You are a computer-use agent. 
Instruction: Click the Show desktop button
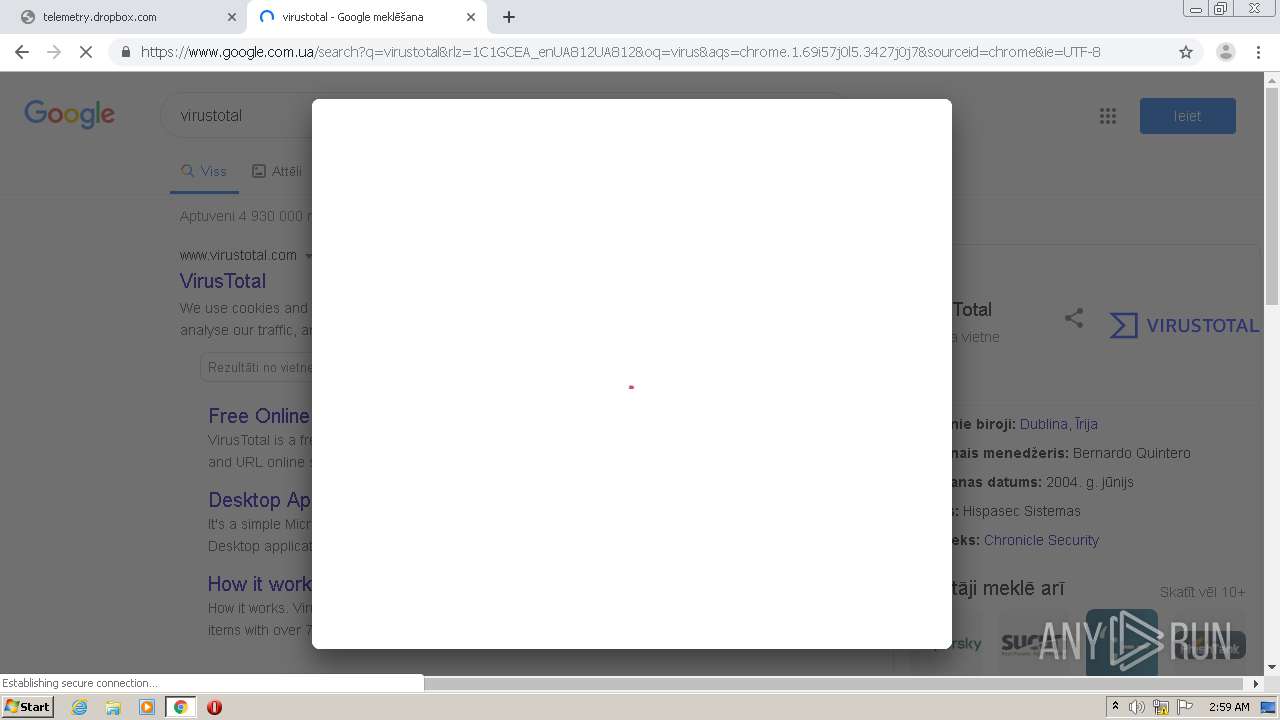point(1269,707)
